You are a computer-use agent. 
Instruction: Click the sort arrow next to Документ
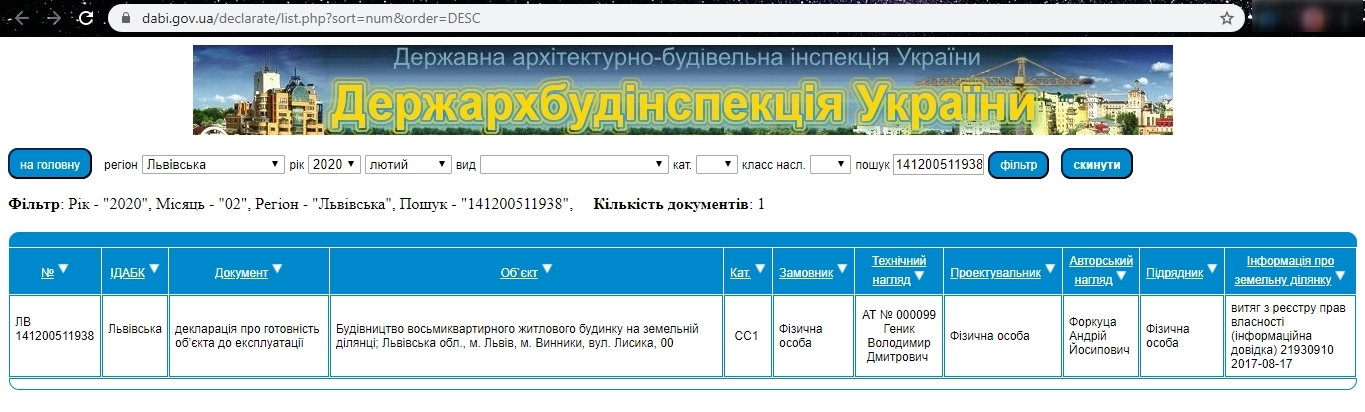coord(277,268)
